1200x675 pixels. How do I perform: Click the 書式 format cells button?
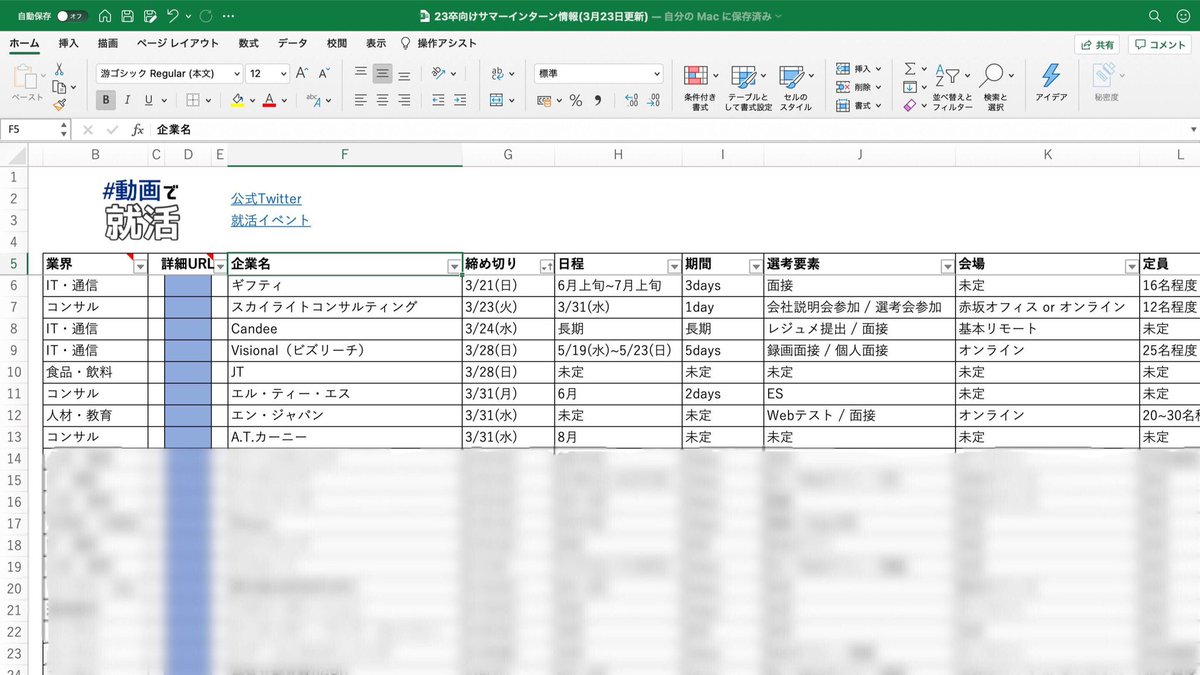pyautogui.click(x=859, y=105)
